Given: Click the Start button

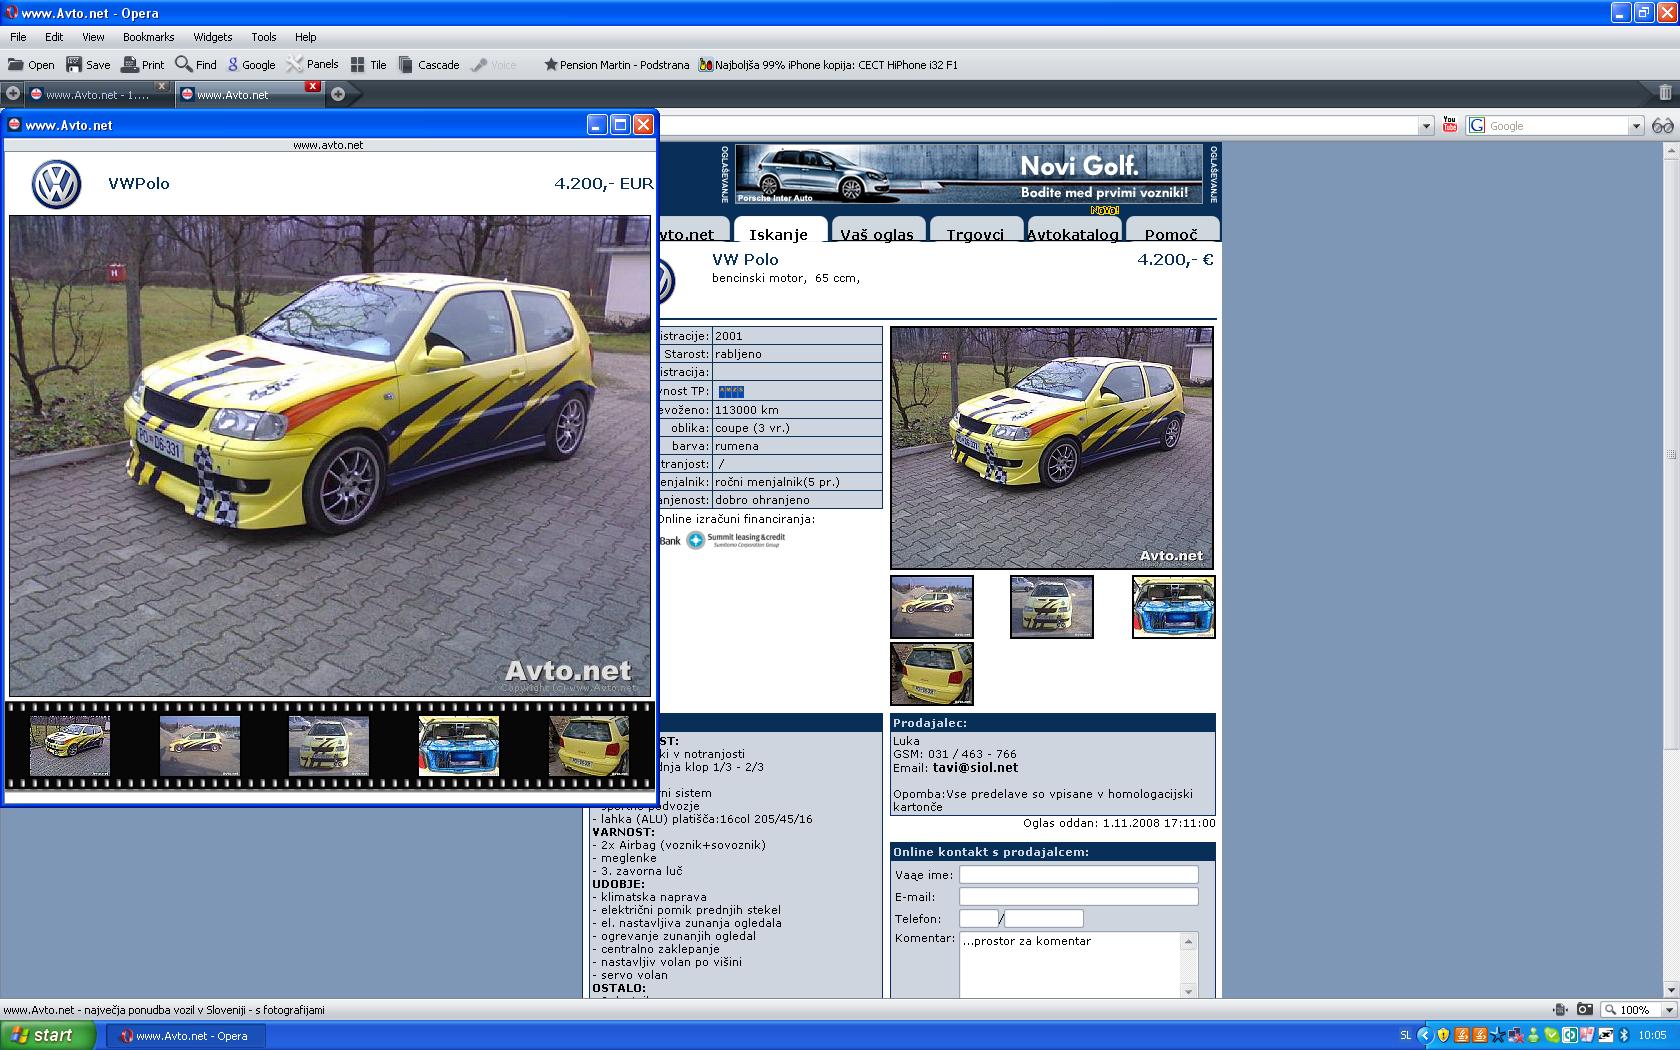Looking at the screenshot, I should [48, 1035].
